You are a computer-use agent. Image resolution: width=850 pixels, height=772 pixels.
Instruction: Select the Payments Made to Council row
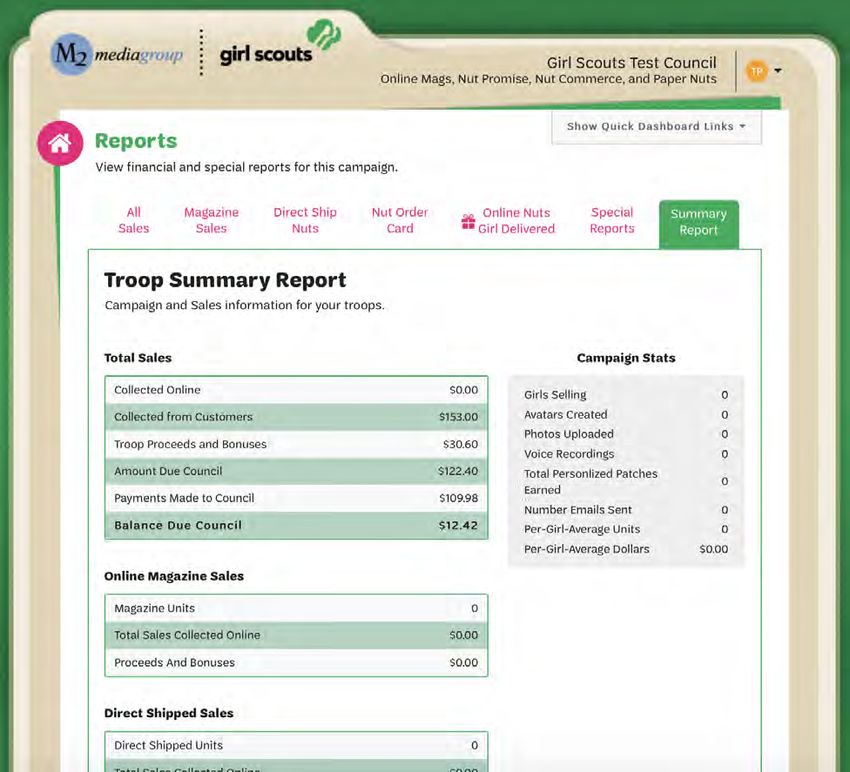(x=296, y=498)
